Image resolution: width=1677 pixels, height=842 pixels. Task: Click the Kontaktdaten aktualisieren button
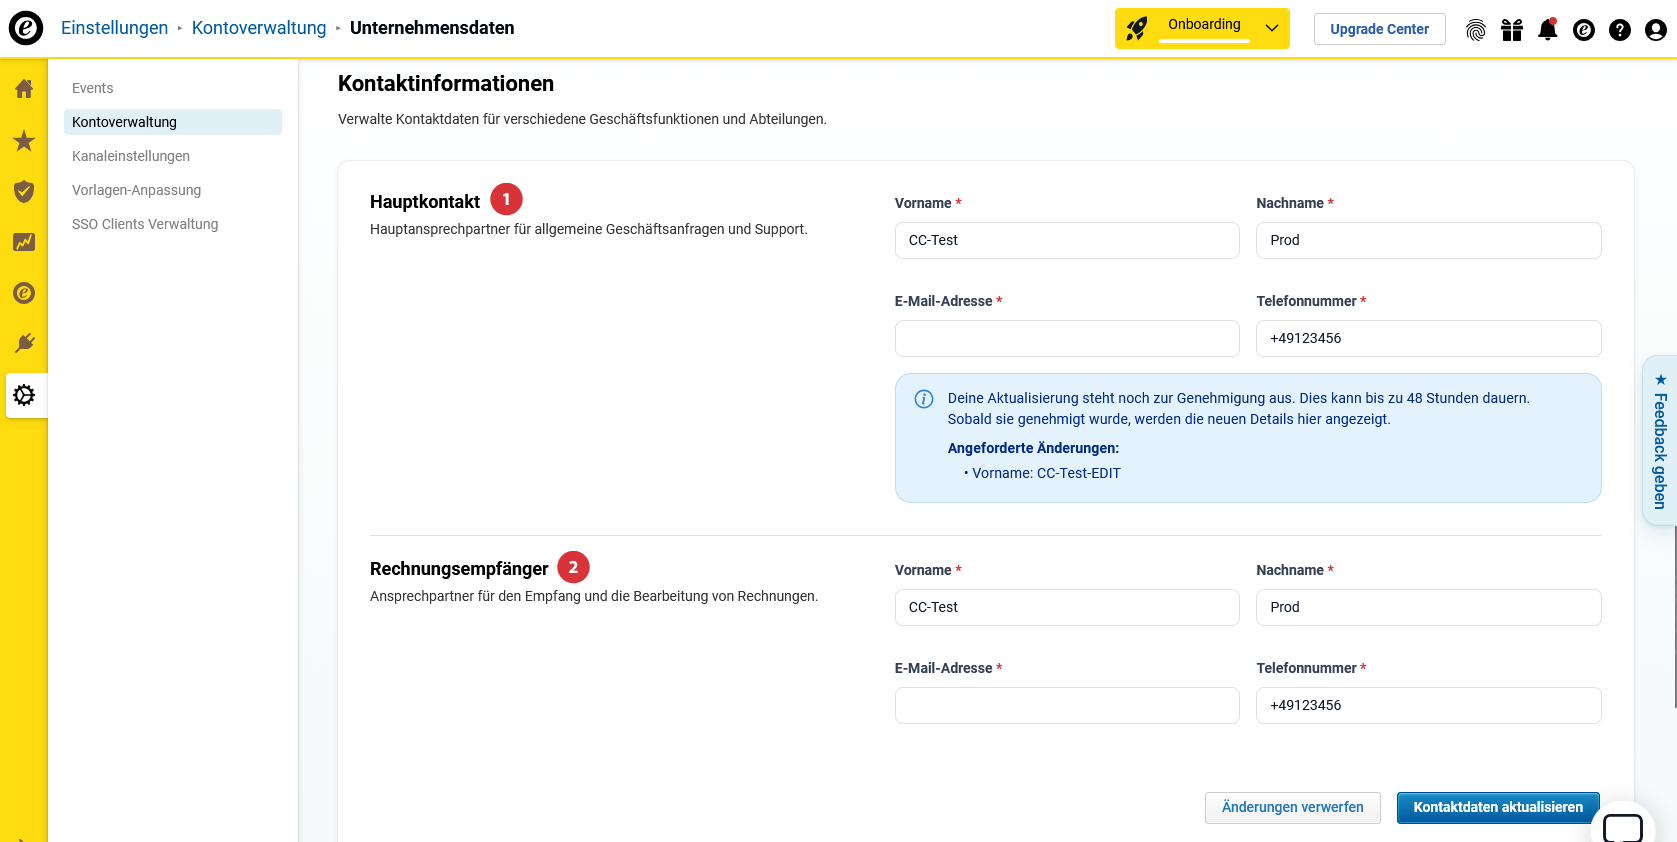(x=1497, y=807)
